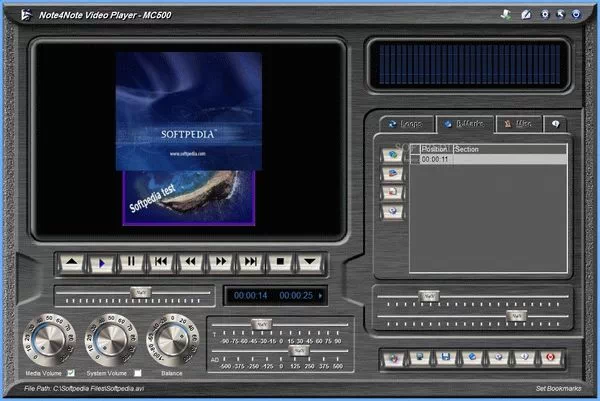This screenshot has width=600, height=401.
Task: Click the eject up-arrow transport button
Action: click(x=71, y=262)
